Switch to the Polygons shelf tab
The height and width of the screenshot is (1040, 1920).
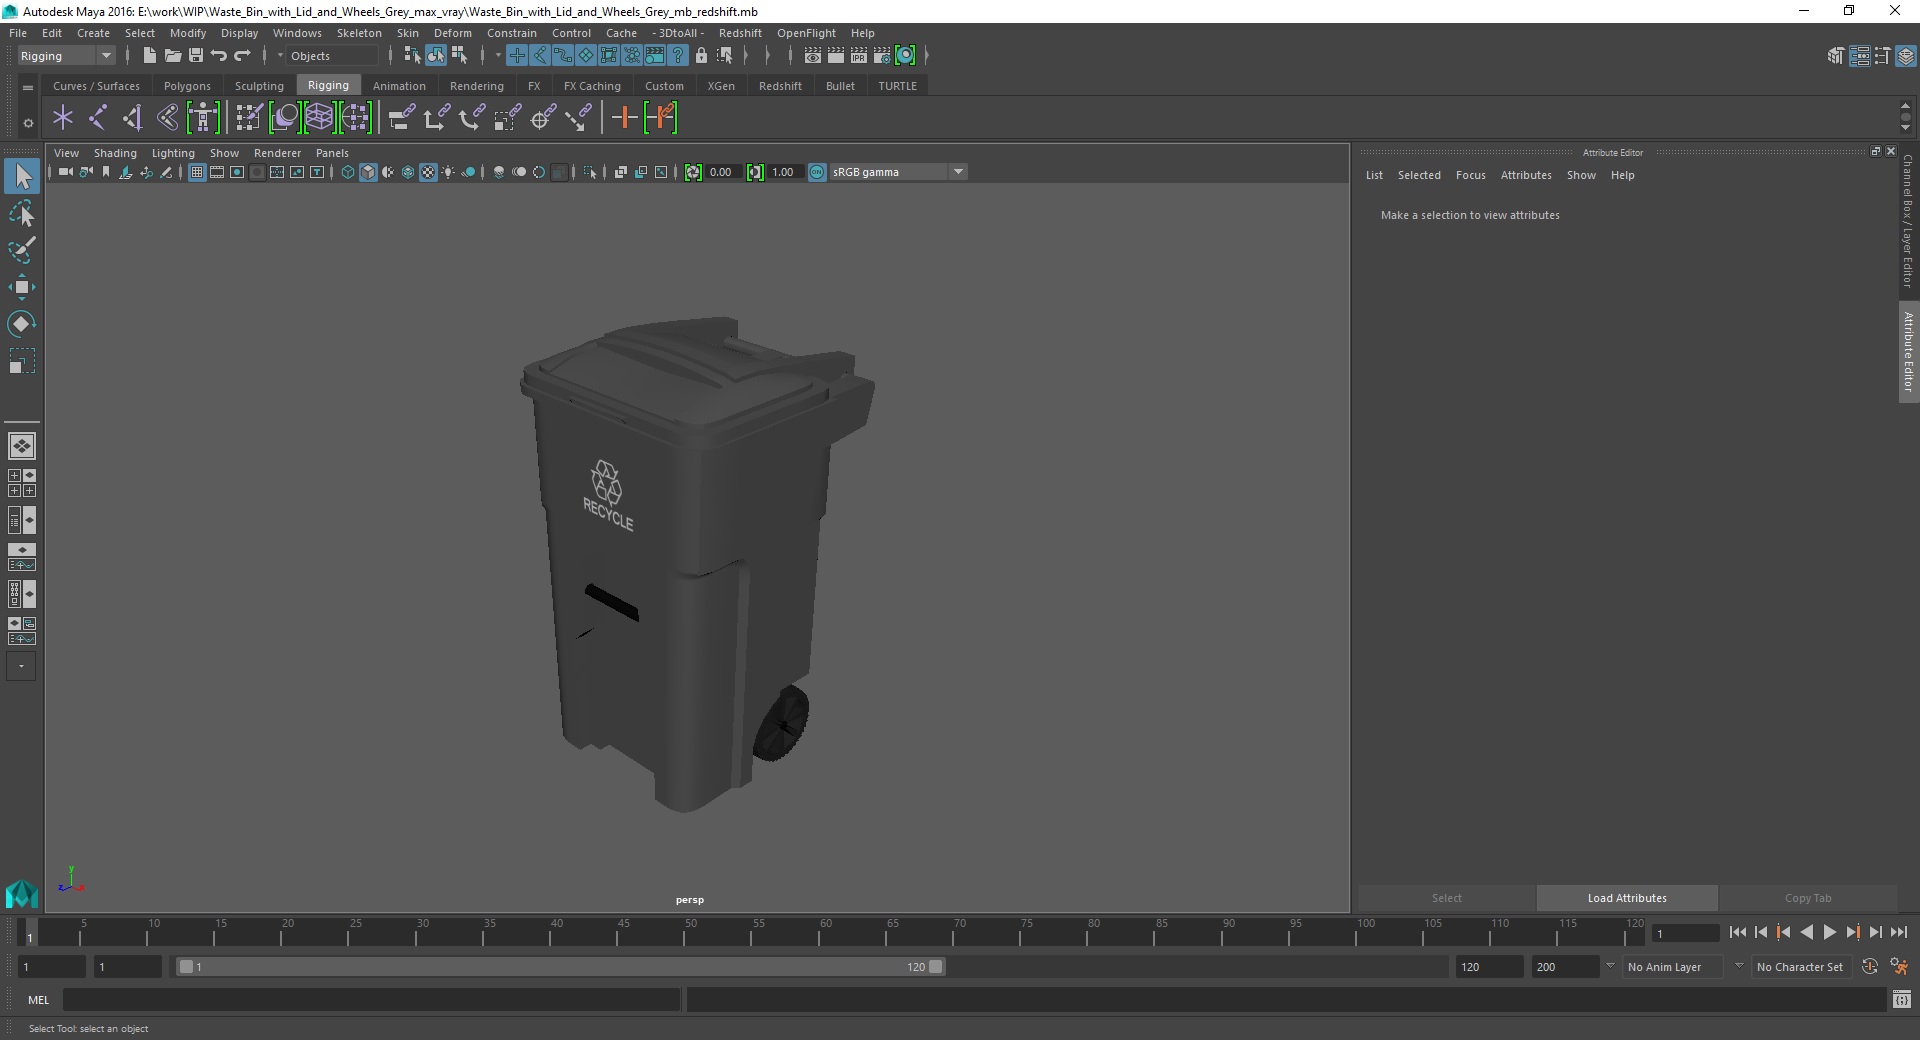coord(187,86)
